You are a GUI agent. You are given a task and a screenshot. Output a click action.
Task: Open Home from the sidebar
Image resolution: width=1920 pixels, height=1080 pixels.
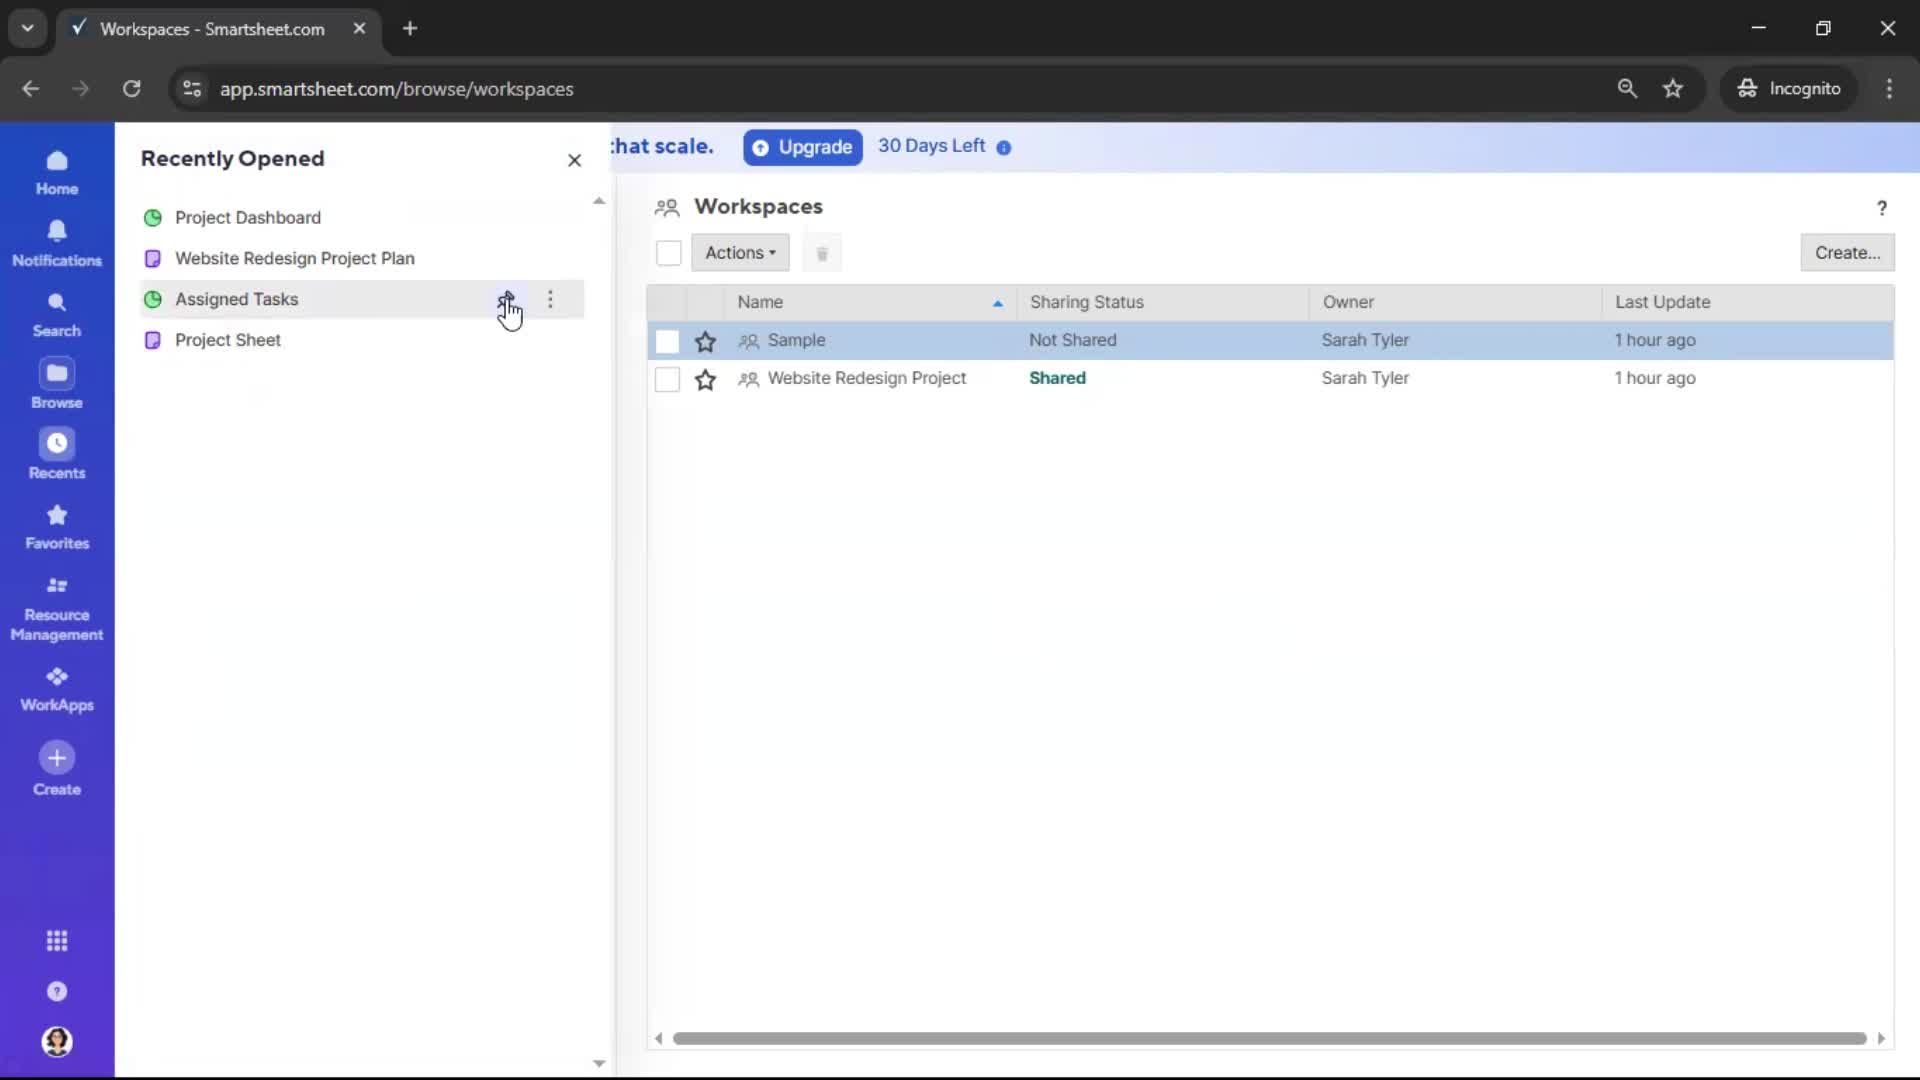tap(57, 172)
